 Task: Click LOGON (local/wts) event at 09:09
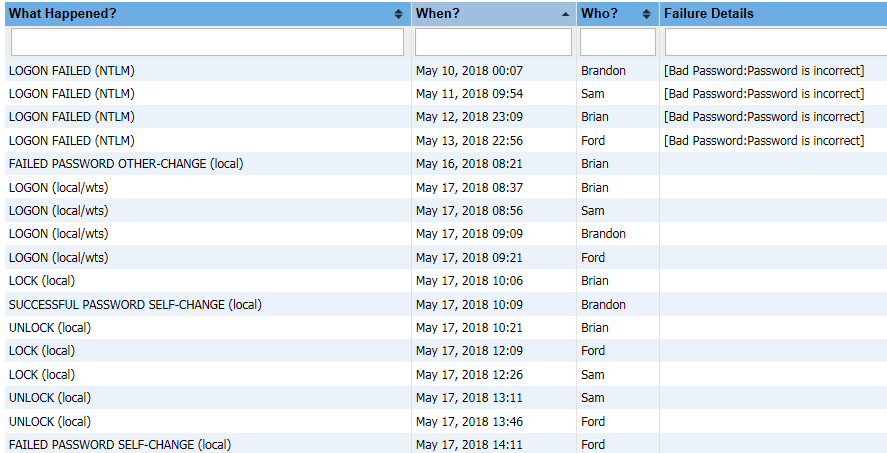tap(58, 234)
